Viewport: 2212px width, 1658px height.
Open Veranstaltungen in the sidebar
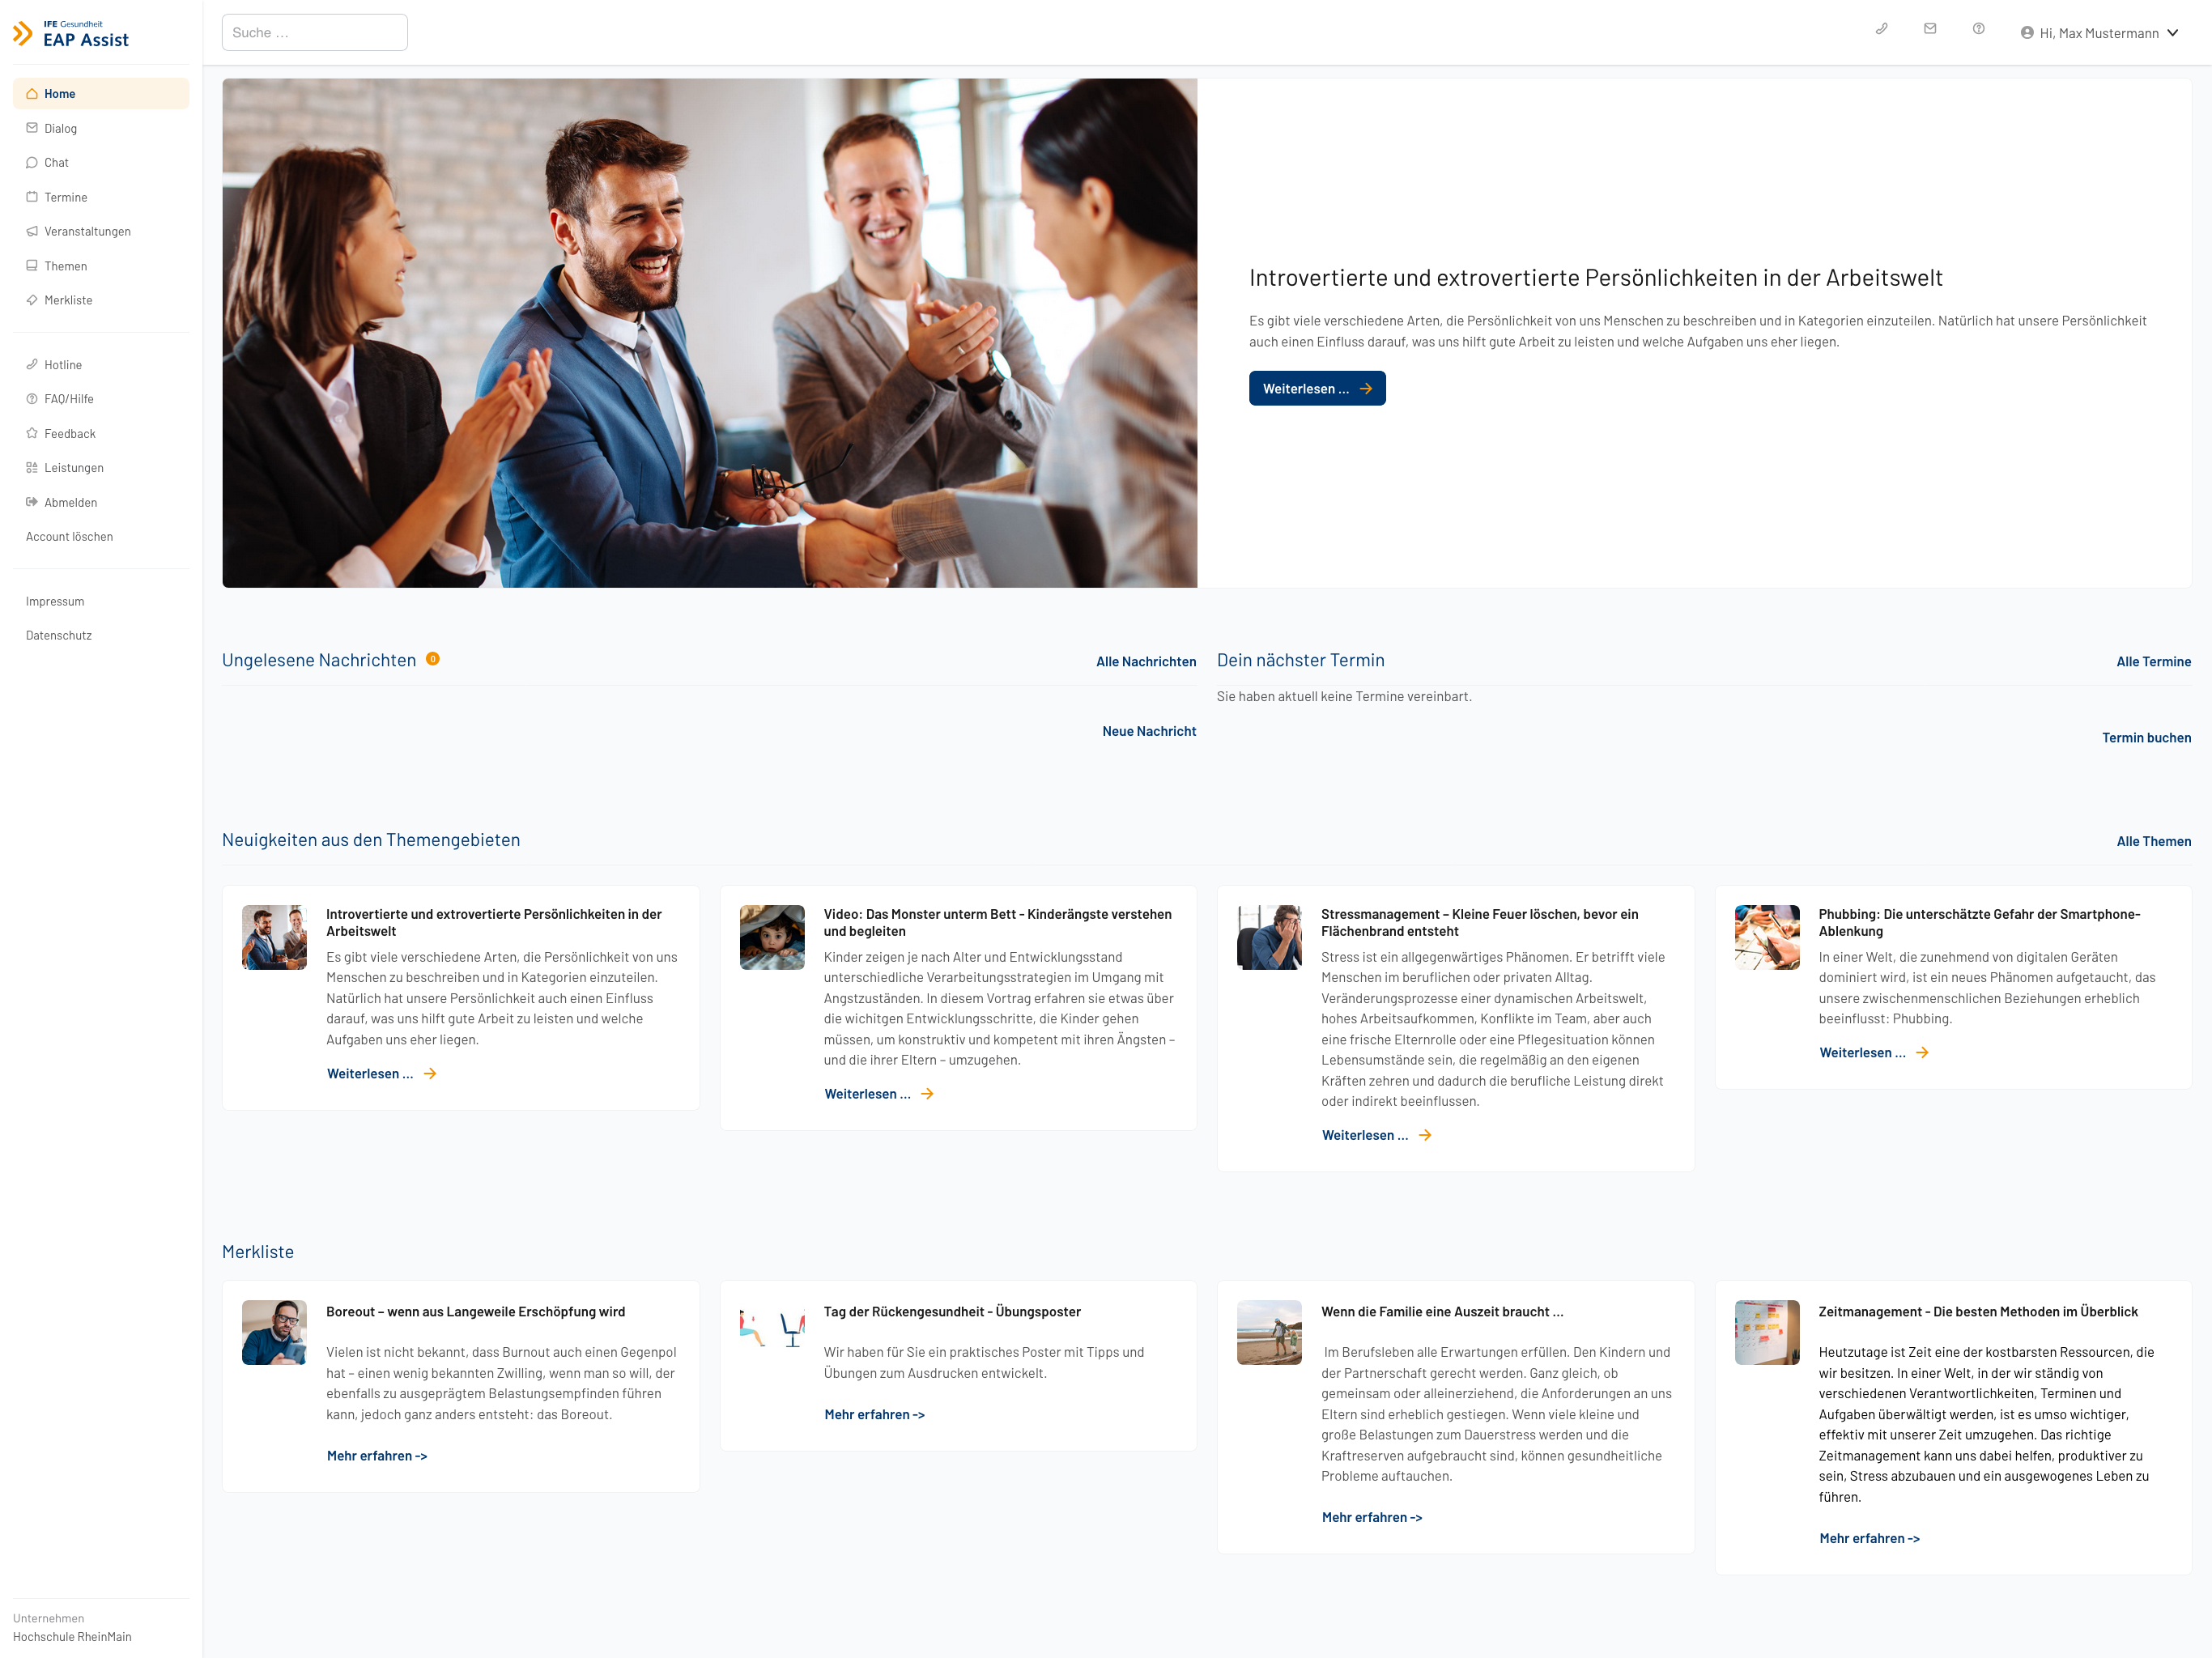tap(101, 231)
